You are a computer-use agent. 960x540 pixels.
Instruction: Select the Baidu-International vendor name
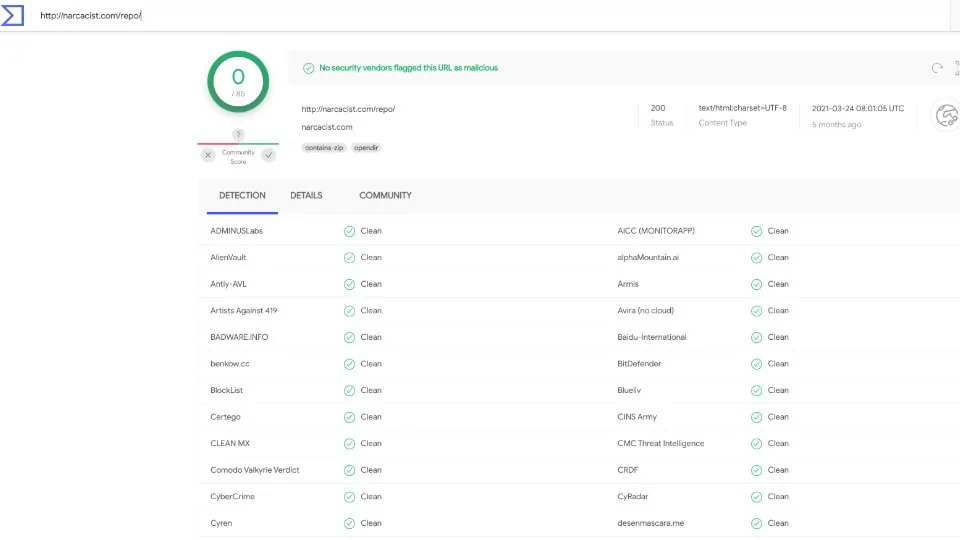pos(651,337)
